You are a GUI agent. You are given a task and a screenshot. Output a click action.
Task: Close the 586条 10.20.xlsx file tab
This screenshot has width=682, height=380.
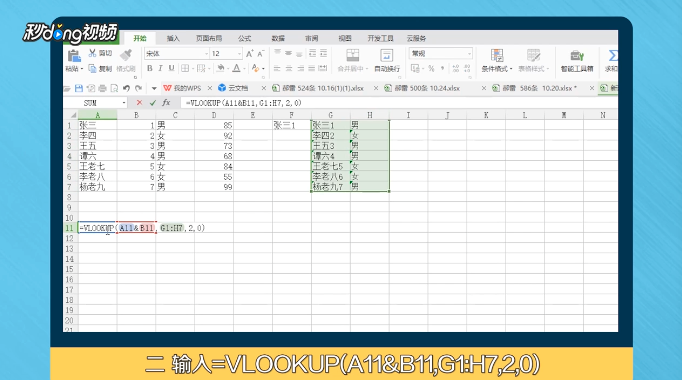click(x=592, y=88)
